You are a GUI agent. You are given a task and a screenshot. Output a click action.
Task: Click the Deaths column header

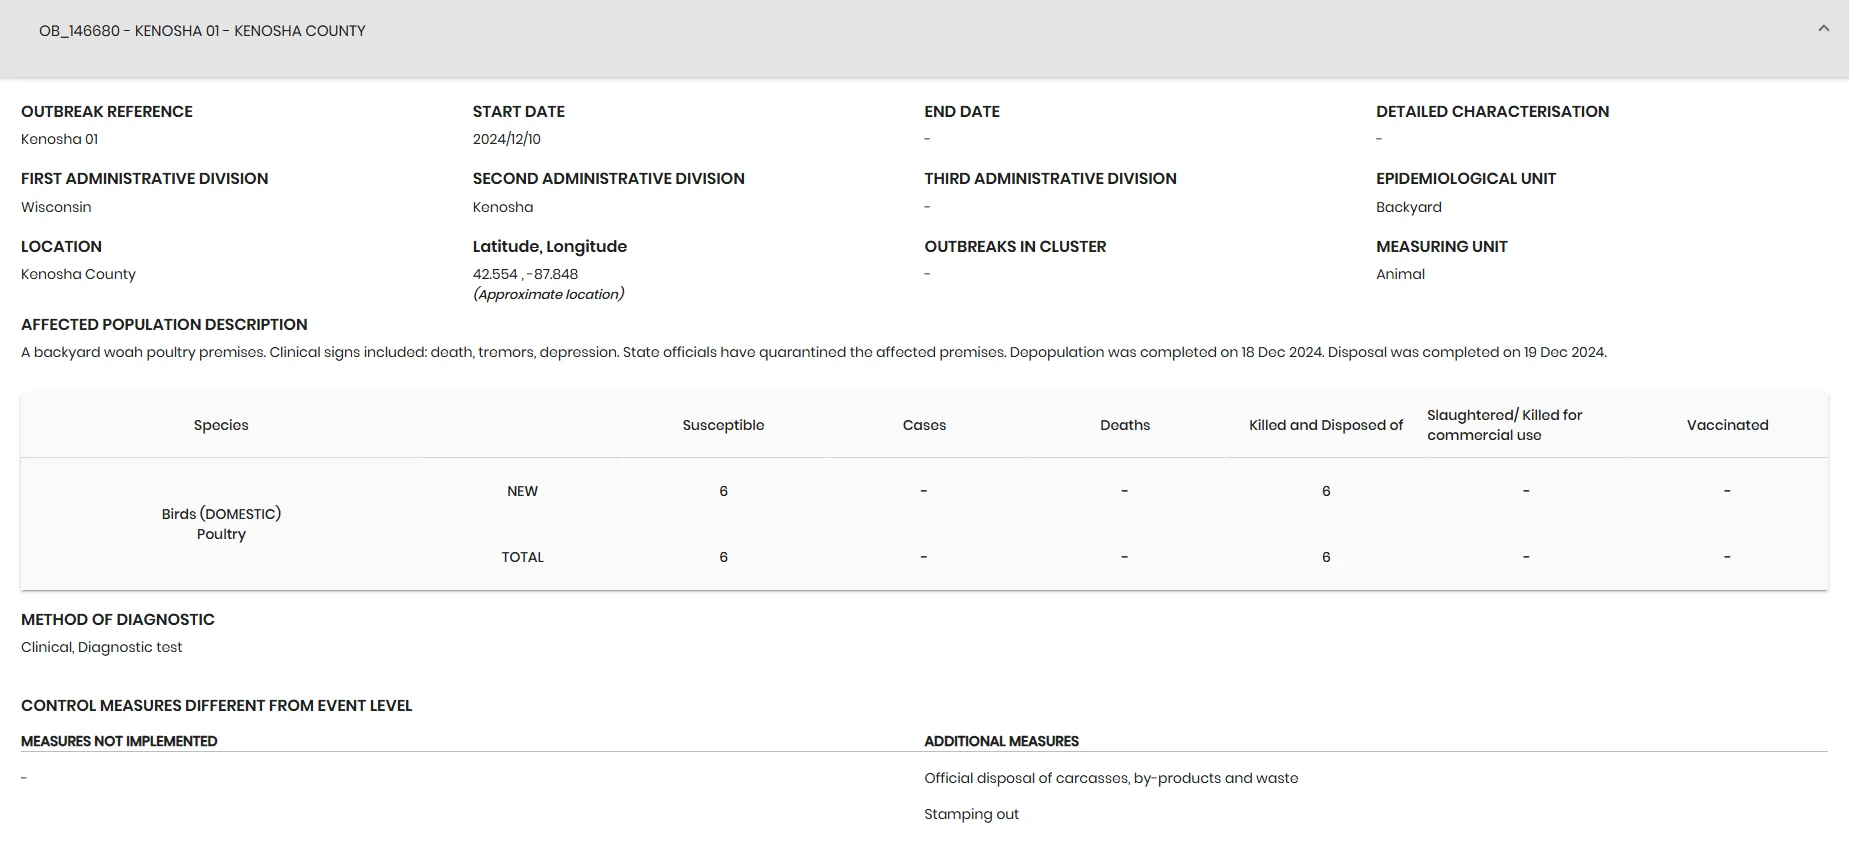(x=1125, y=425)
